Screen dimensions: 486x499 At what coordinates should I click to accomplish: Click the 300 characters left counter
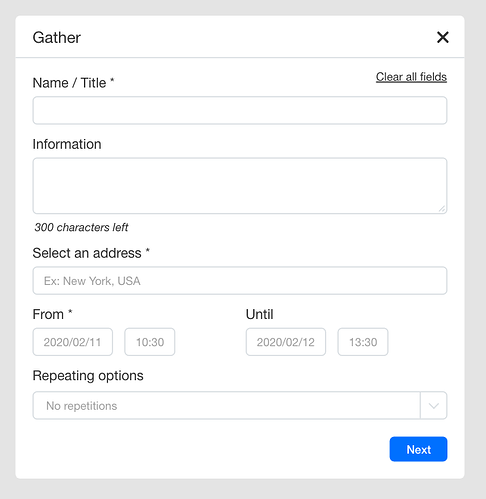click(81, 227)
